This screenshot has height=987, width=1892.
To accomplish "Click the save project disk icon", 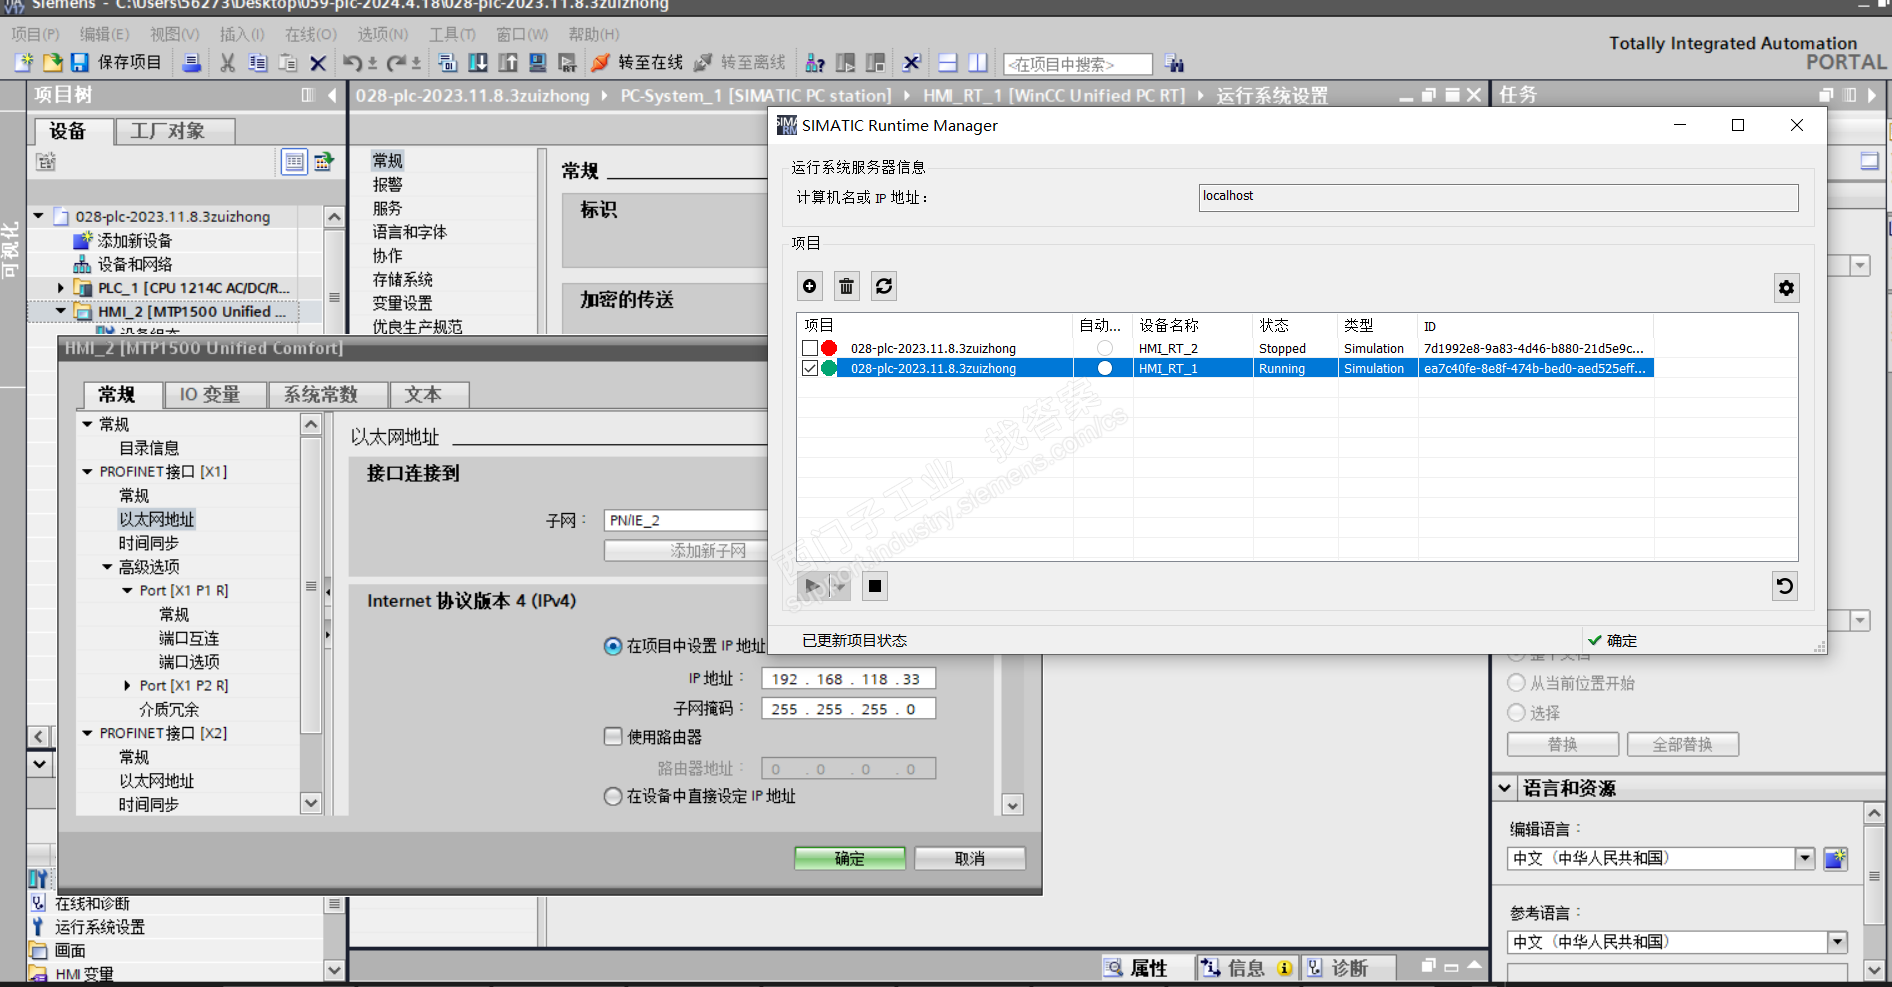I will click(x=80, y=63).
